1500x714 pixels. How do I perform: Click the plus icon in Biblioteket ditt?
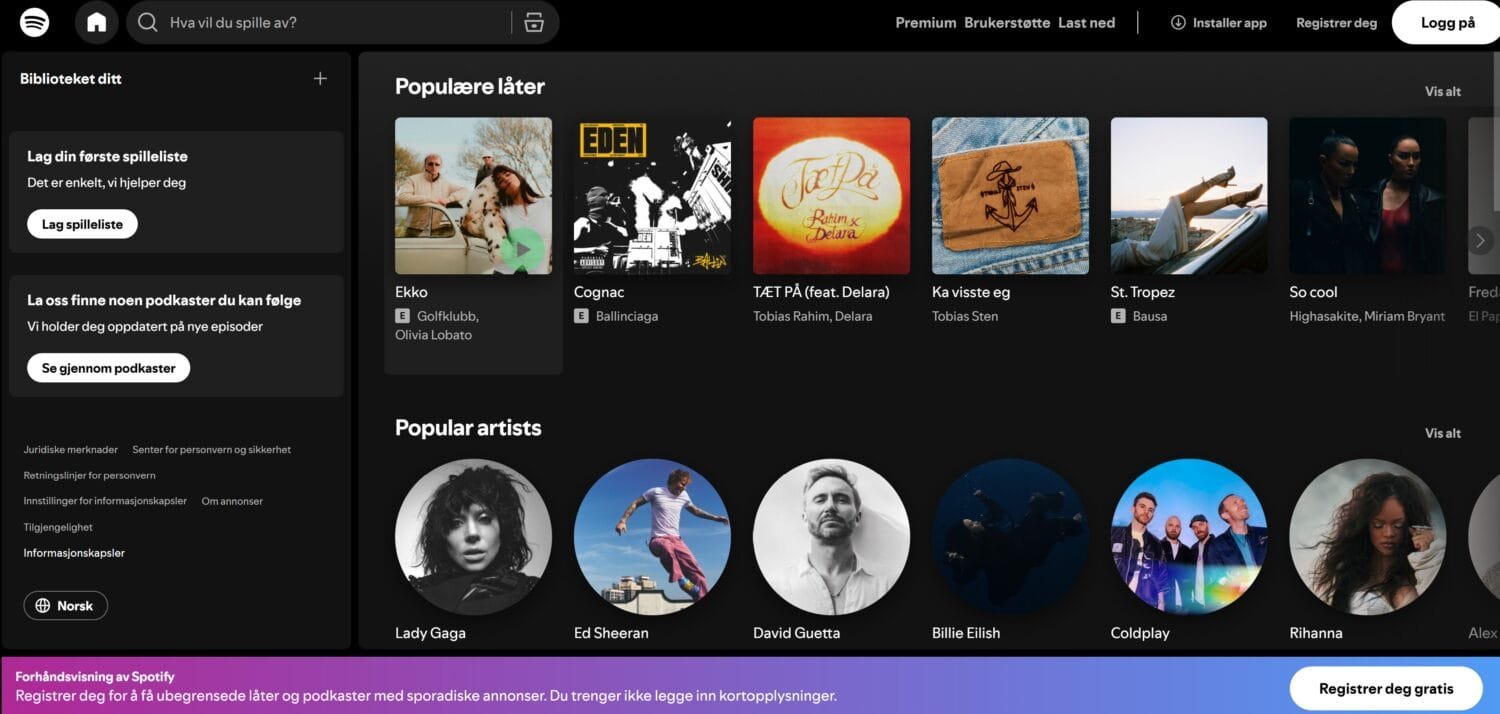tap(320, 79)
